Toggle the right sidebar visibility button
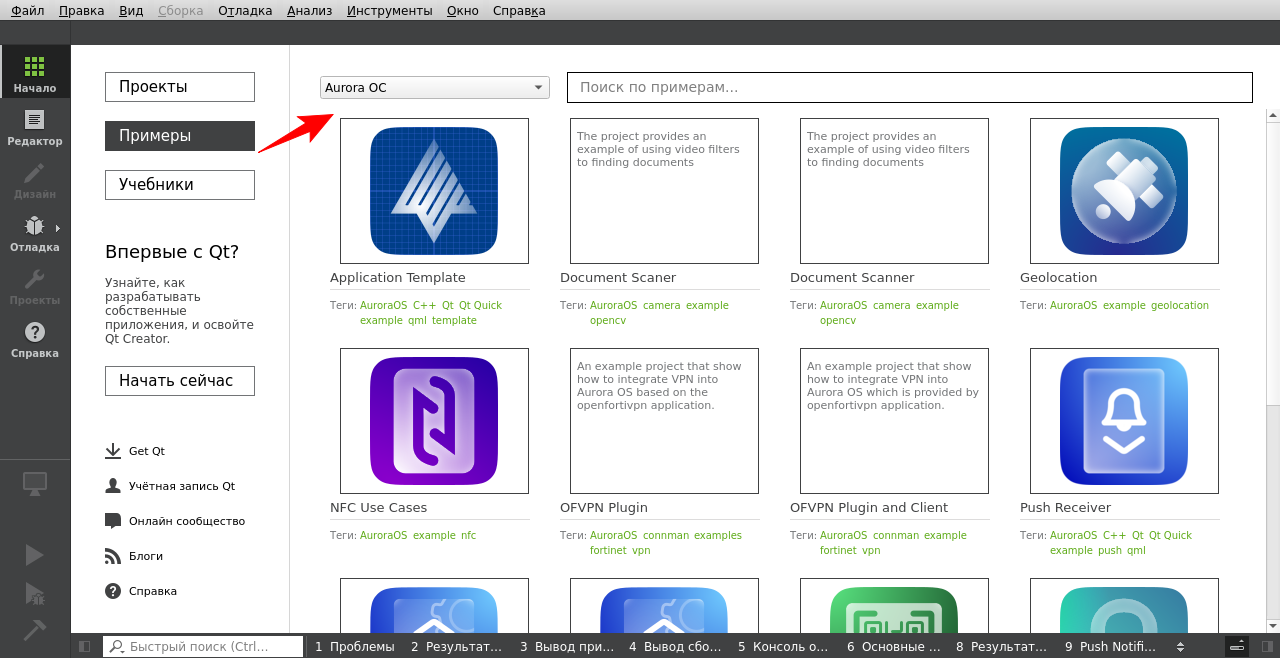 click(1267, 647)
